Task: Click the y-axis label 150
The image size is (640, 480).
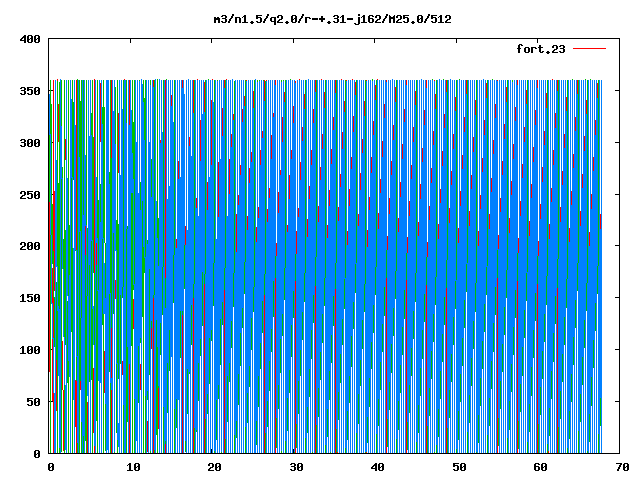Action: coord(30,298)
